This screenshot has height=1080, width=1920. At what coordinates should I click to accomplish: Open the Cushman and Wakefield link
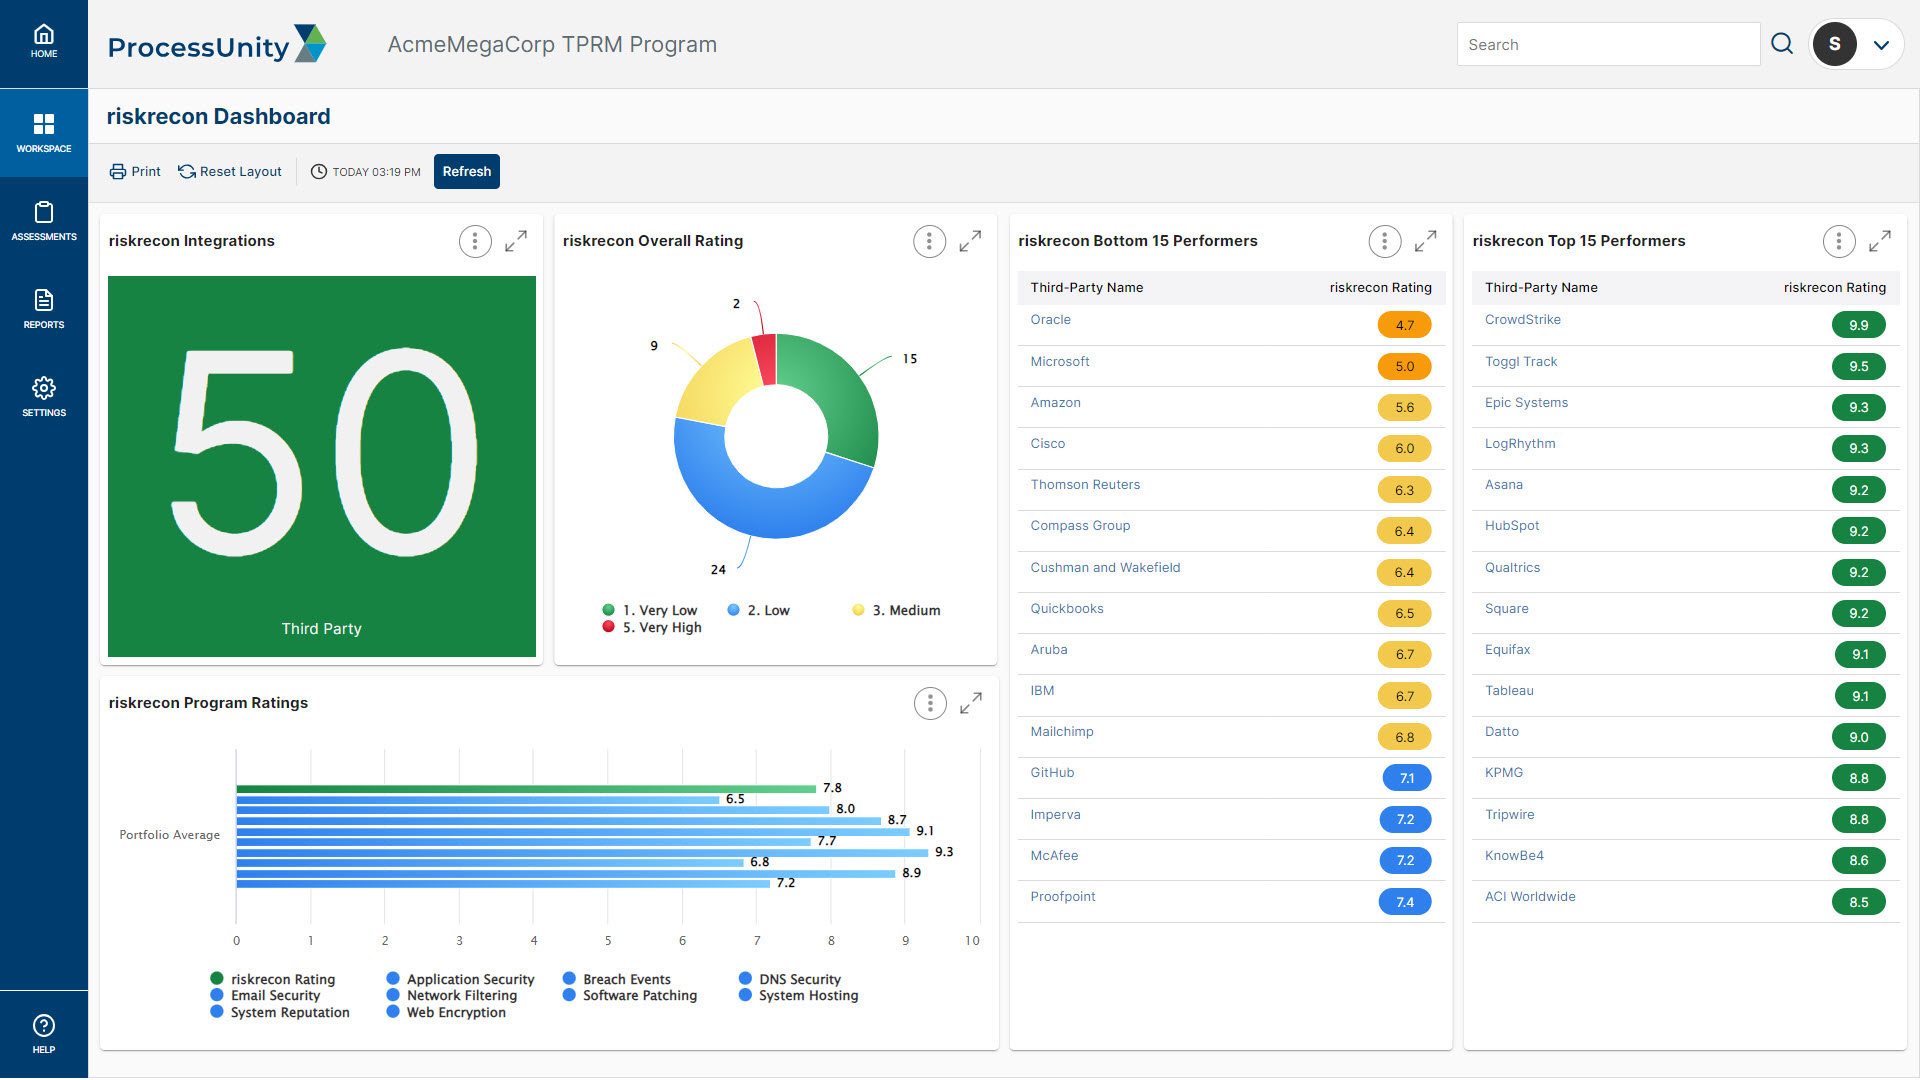[x=1105, y=568]
